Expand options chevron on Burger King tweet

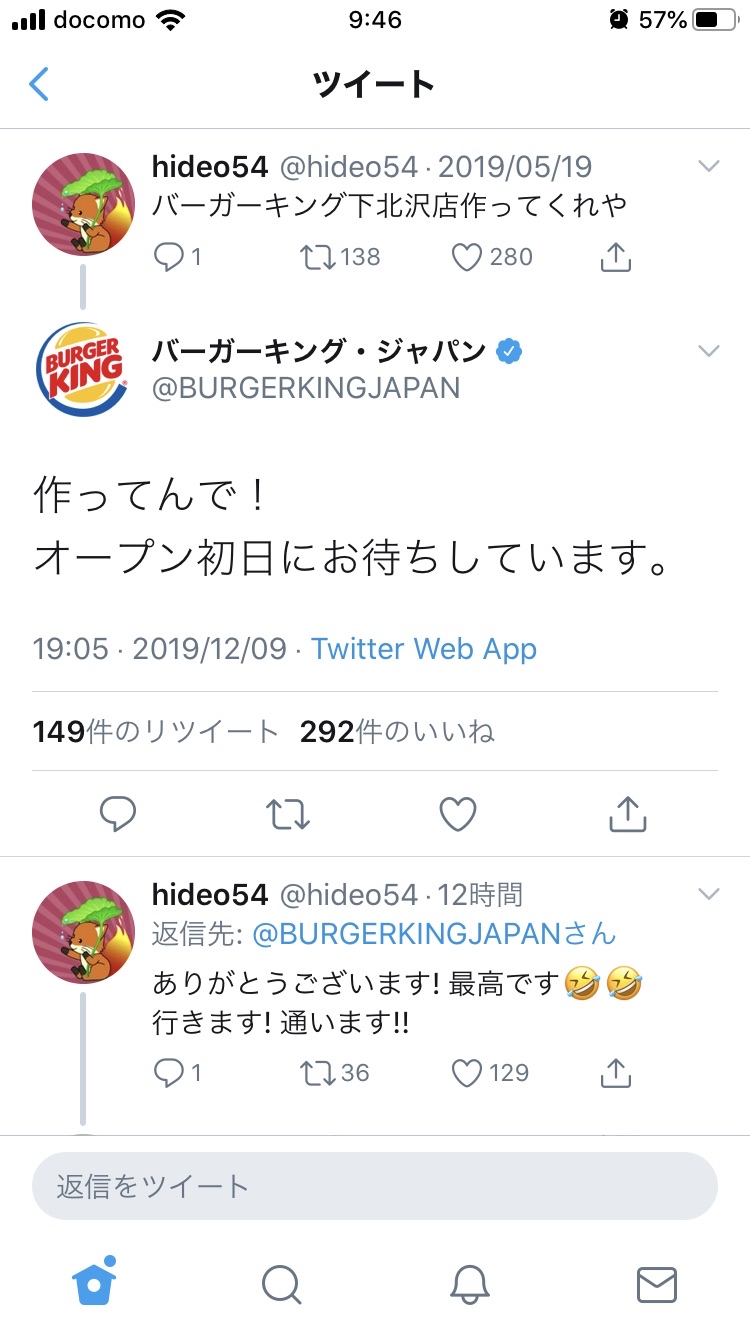[708, 351]
